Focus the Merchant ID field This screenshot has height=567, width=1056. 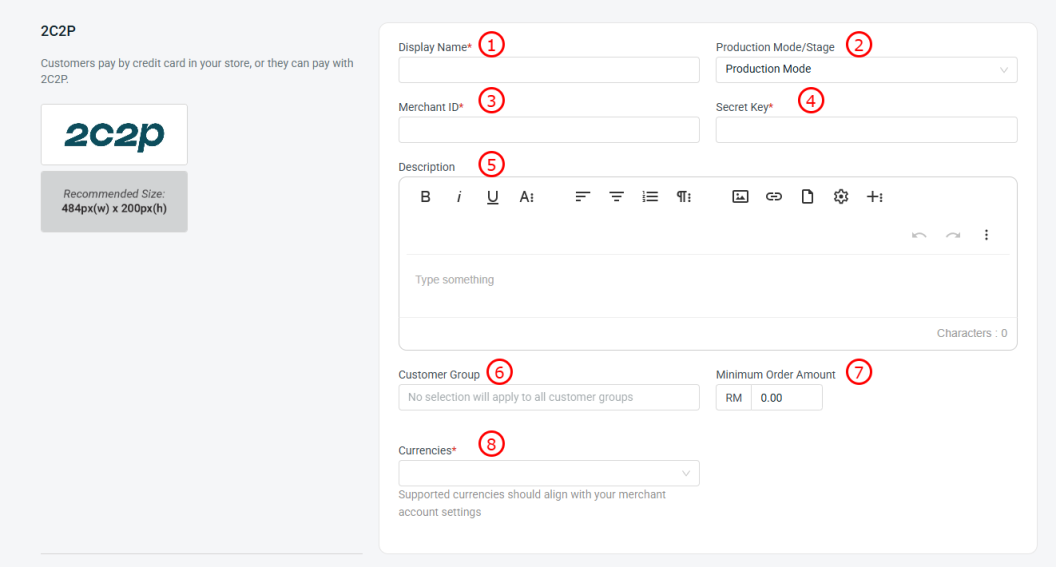click(548, 130)
